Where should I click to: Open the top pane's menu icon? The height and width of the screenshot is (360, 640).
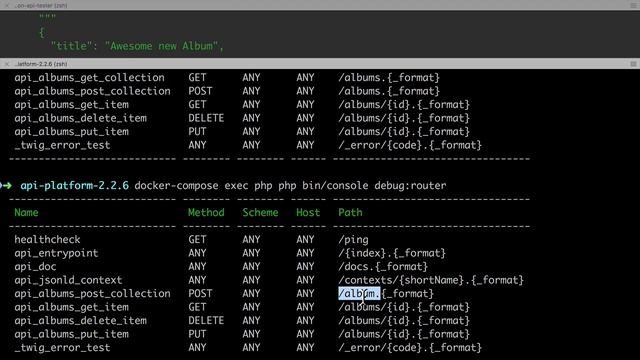click(x=633, y=5)
